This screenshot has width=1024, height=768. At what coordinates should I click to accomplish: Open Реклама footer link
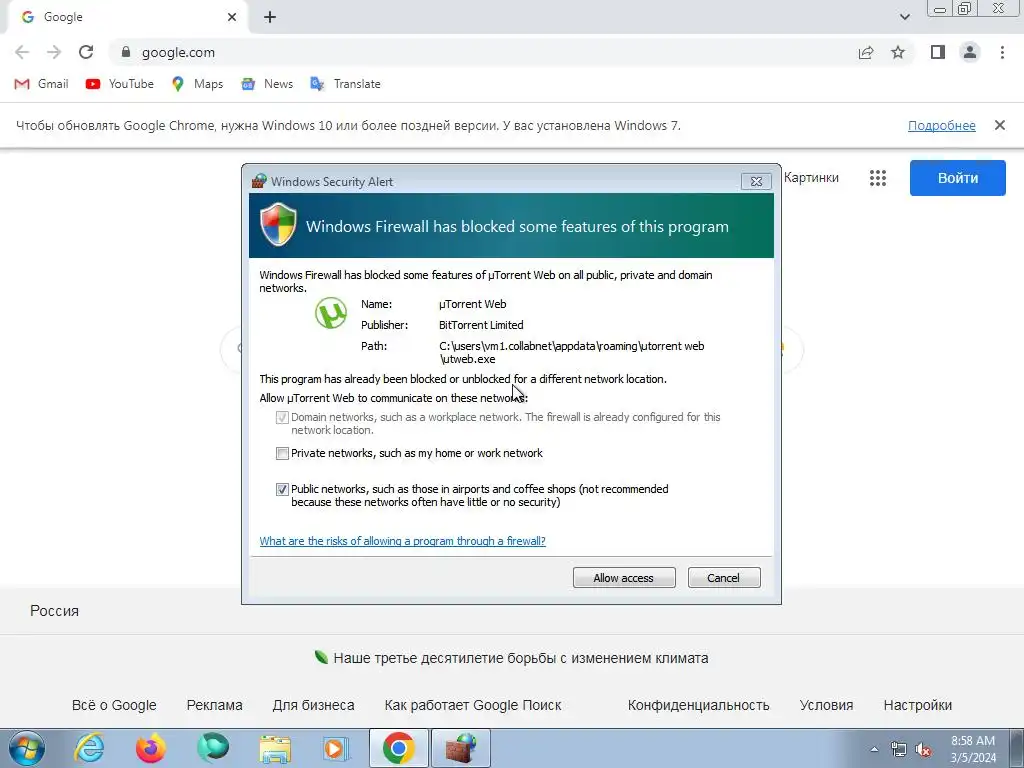[214, 705]
